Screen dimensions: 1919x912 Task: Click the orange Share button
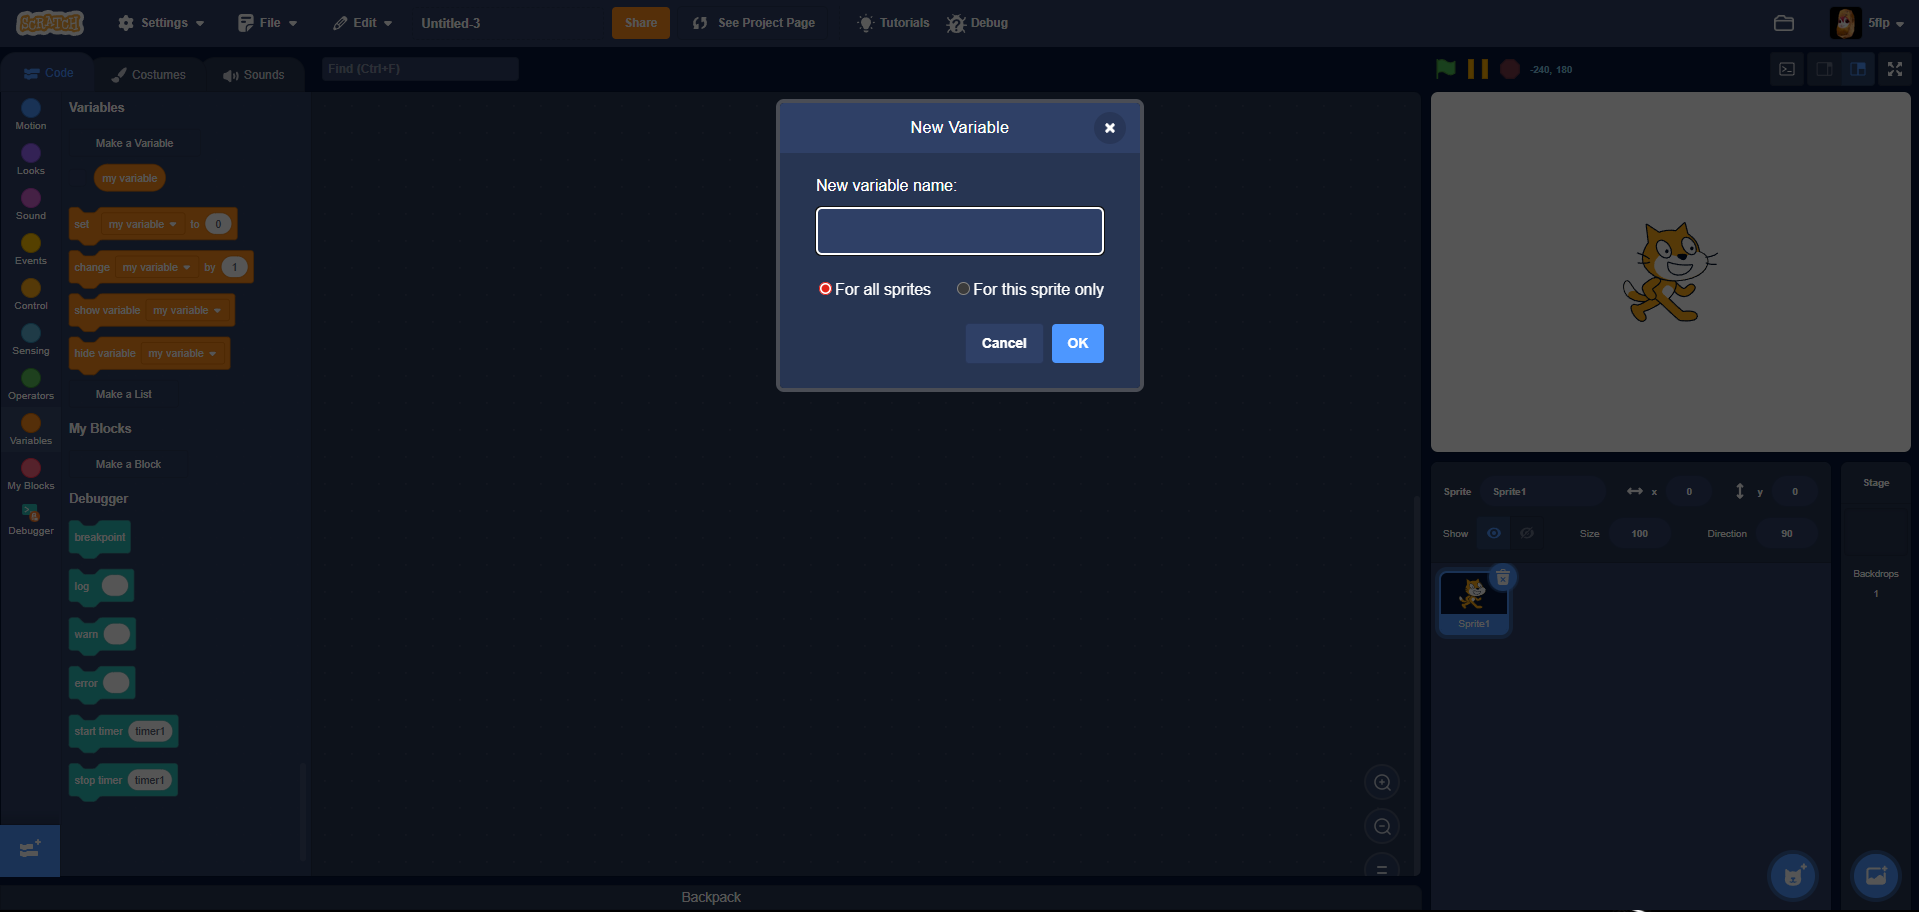(x=641, y=23)
